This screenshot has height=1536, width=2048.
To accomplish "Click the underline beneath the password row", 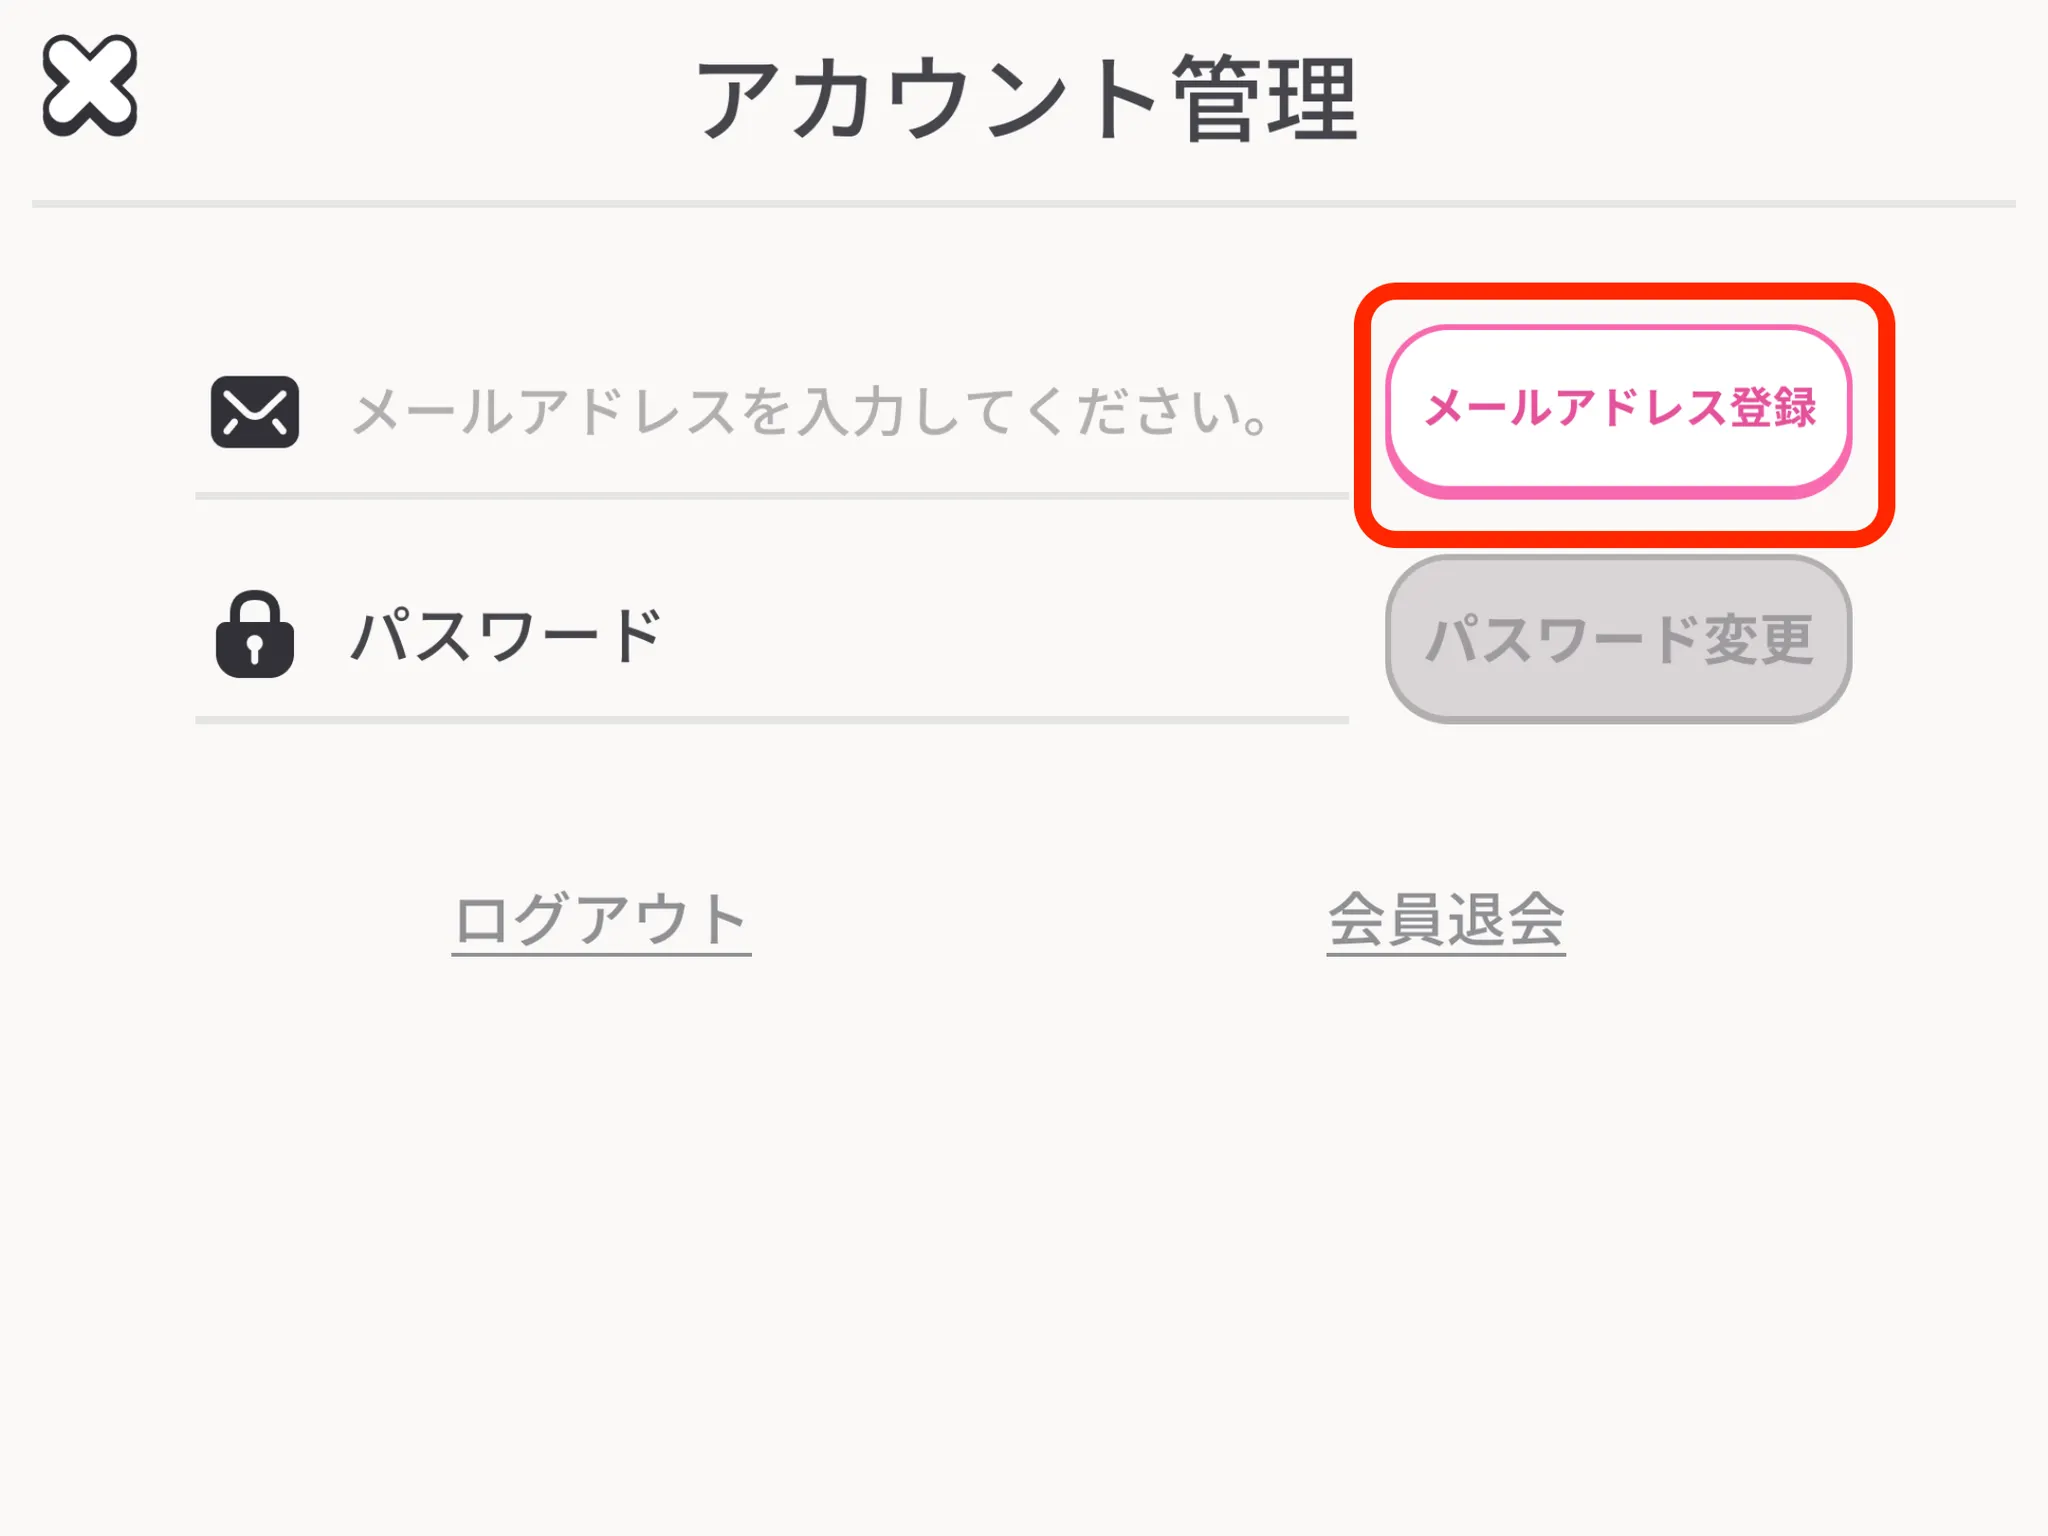I will click(x=772, y=719).
